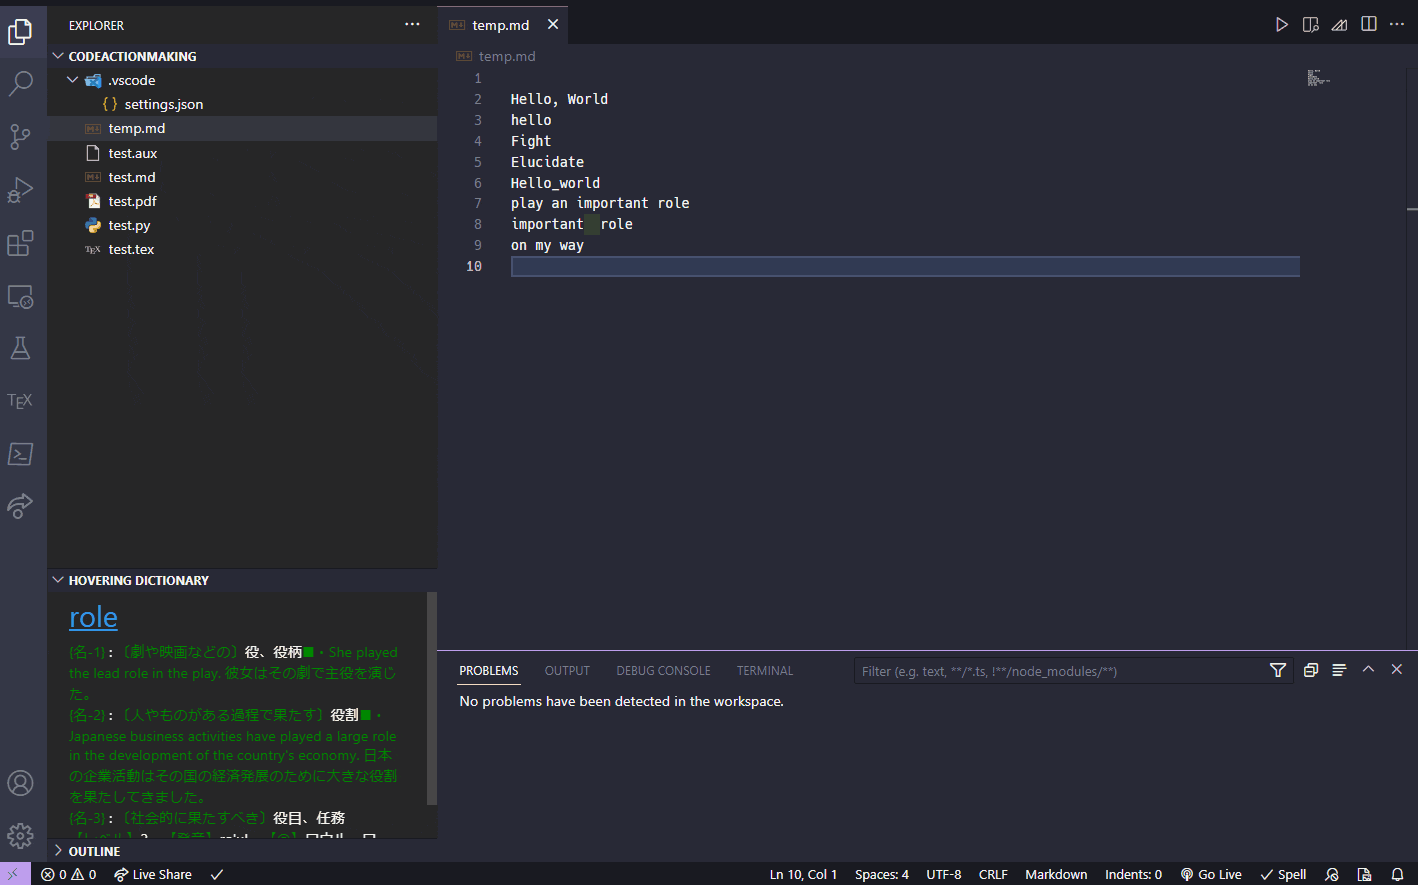
Task: Open the notifications bell
Action: point(1398,874)
